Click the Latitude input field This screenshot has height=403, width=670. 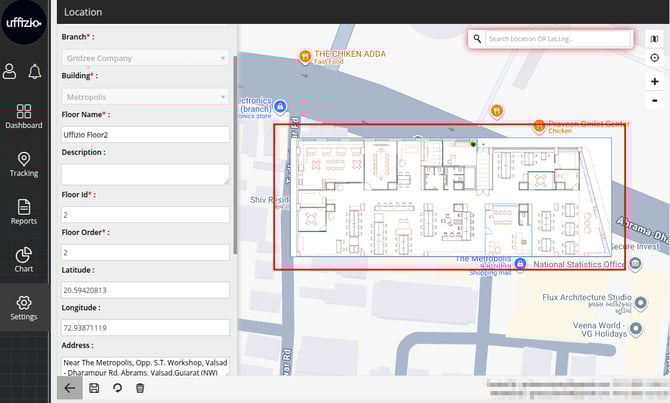point(145,290)
